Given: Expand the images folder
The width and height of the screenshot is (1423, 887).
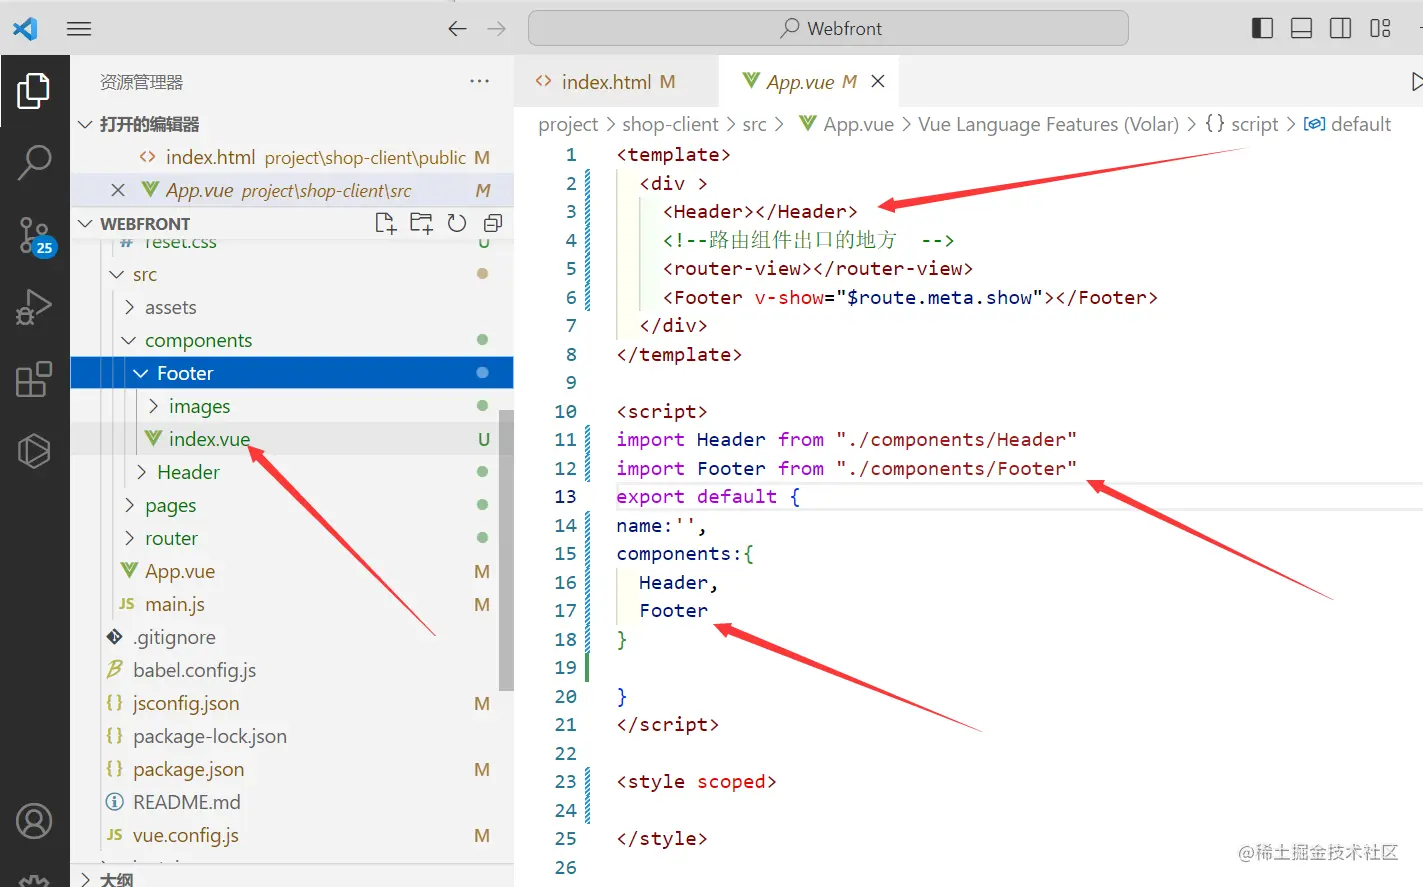Looking at the screenshot, I should click(x=153, y=406).
